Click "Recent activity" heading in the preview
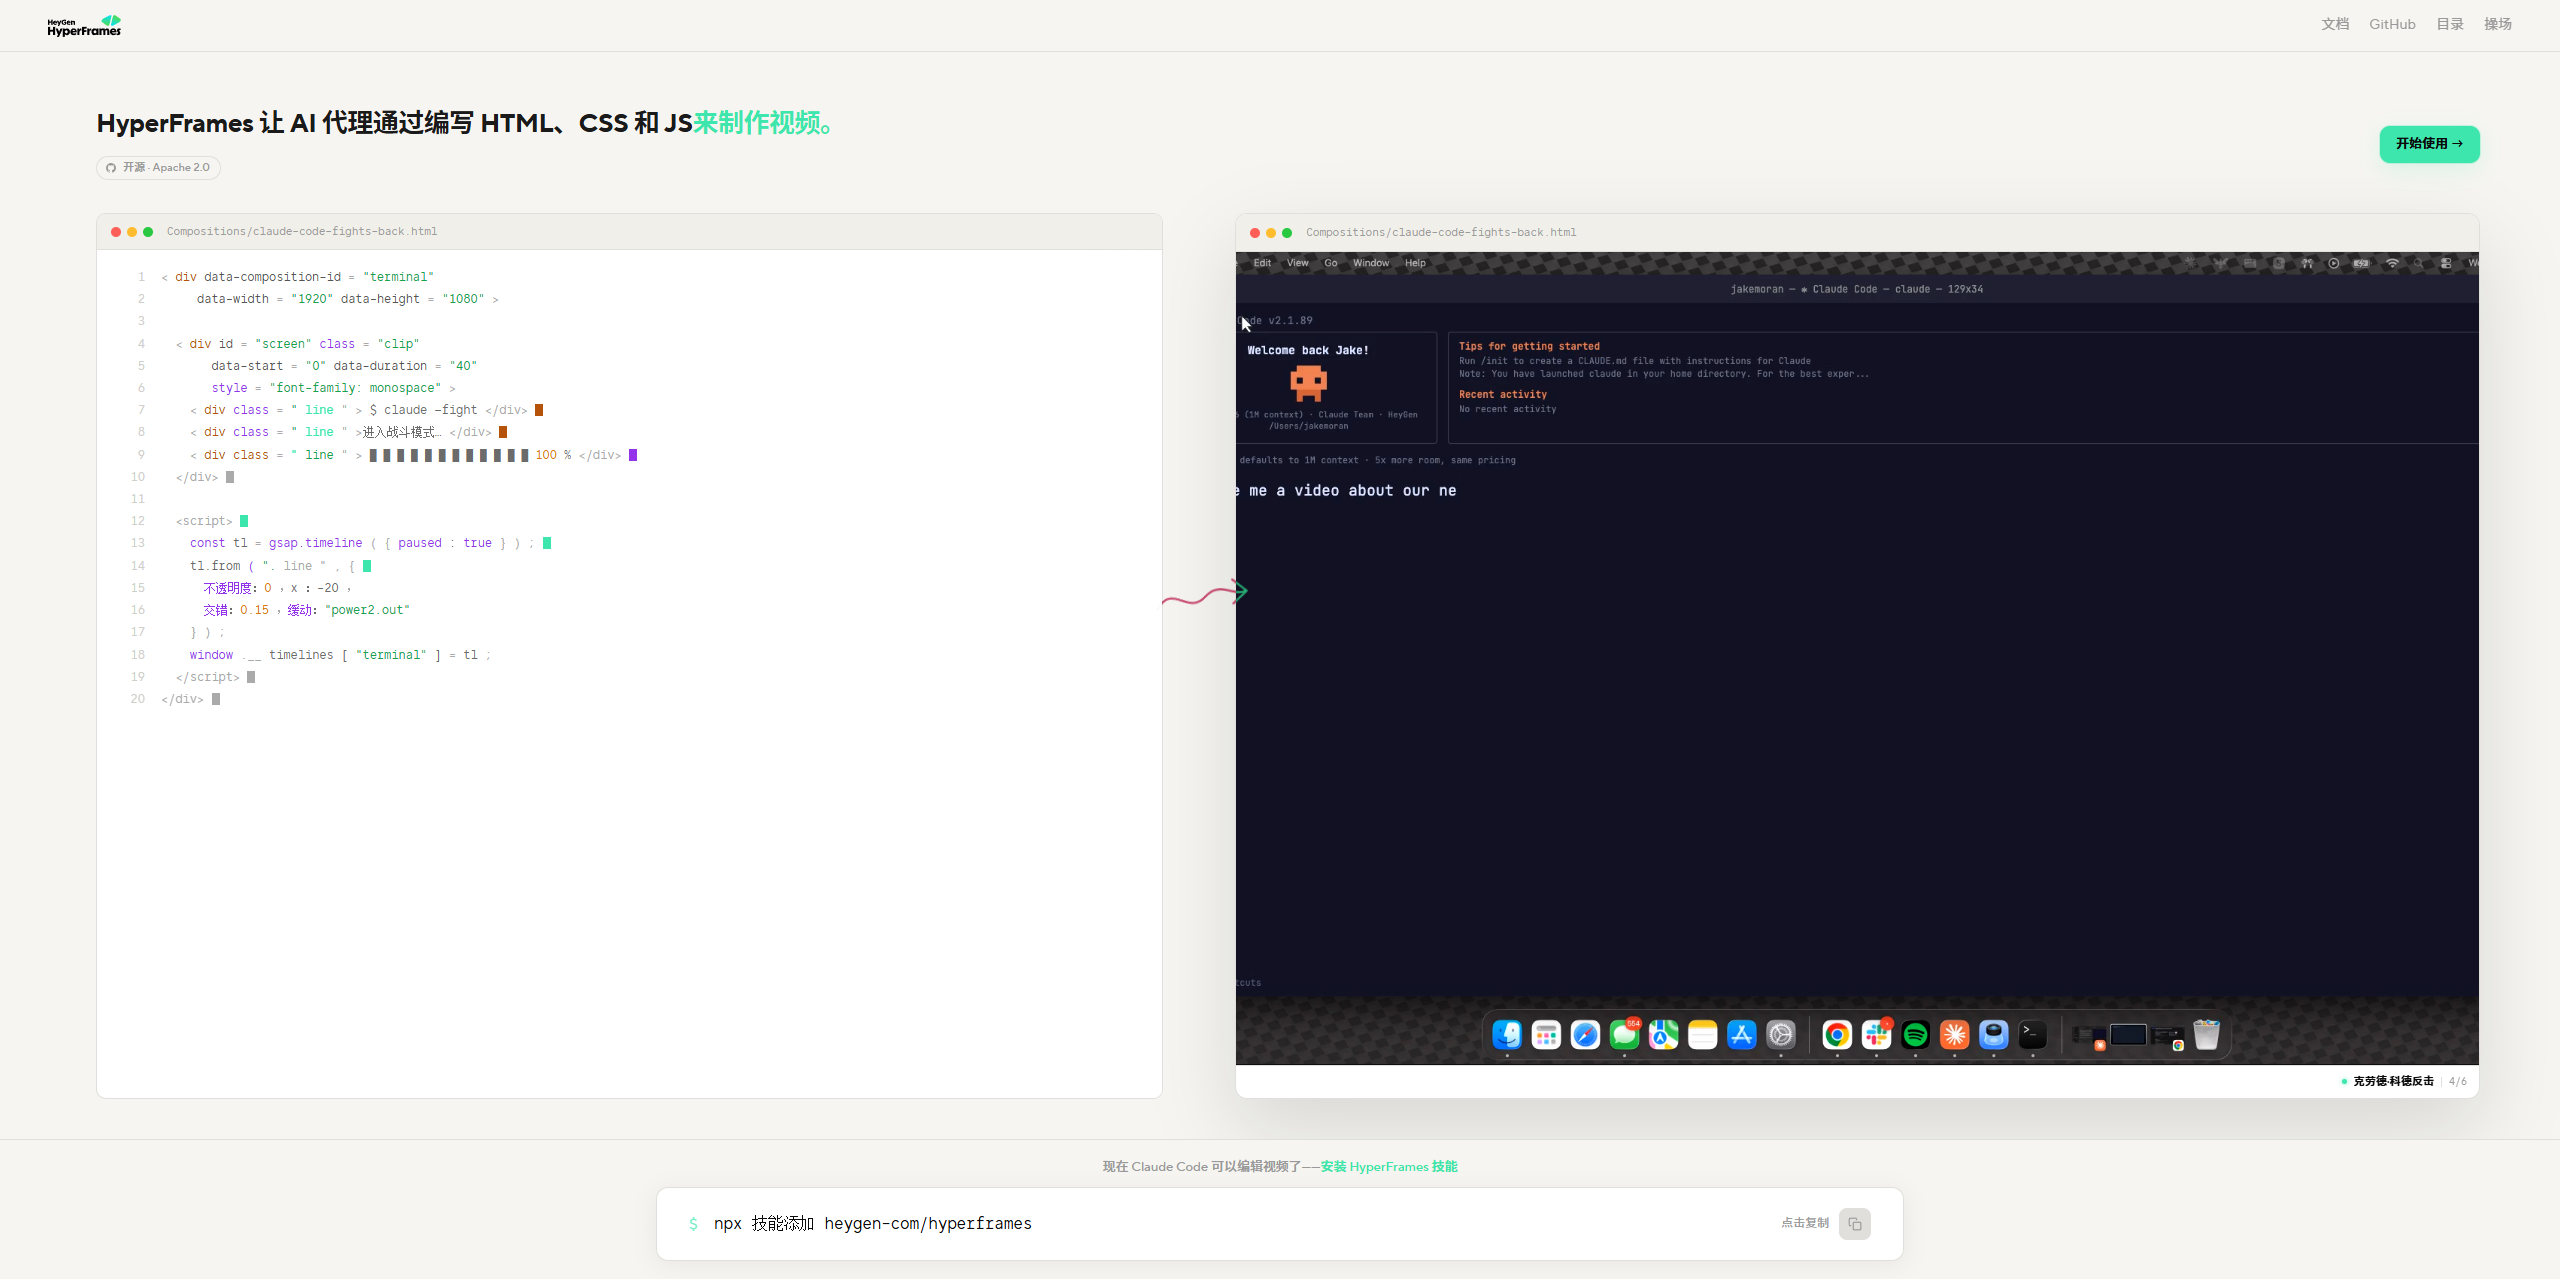 [x=1502, y=395]
